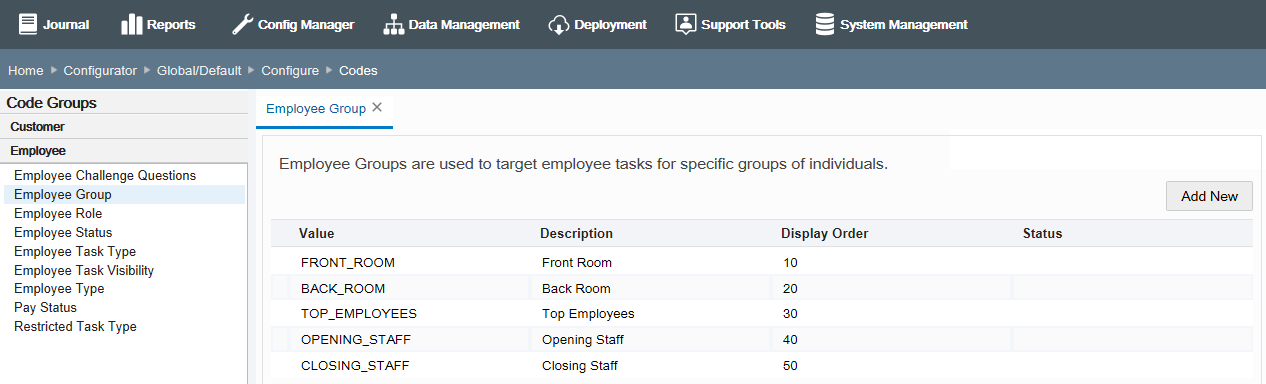This screenshot has width=1266, height=384.
Task: Sort by the Display Order column header
Action: pos(824,233)
